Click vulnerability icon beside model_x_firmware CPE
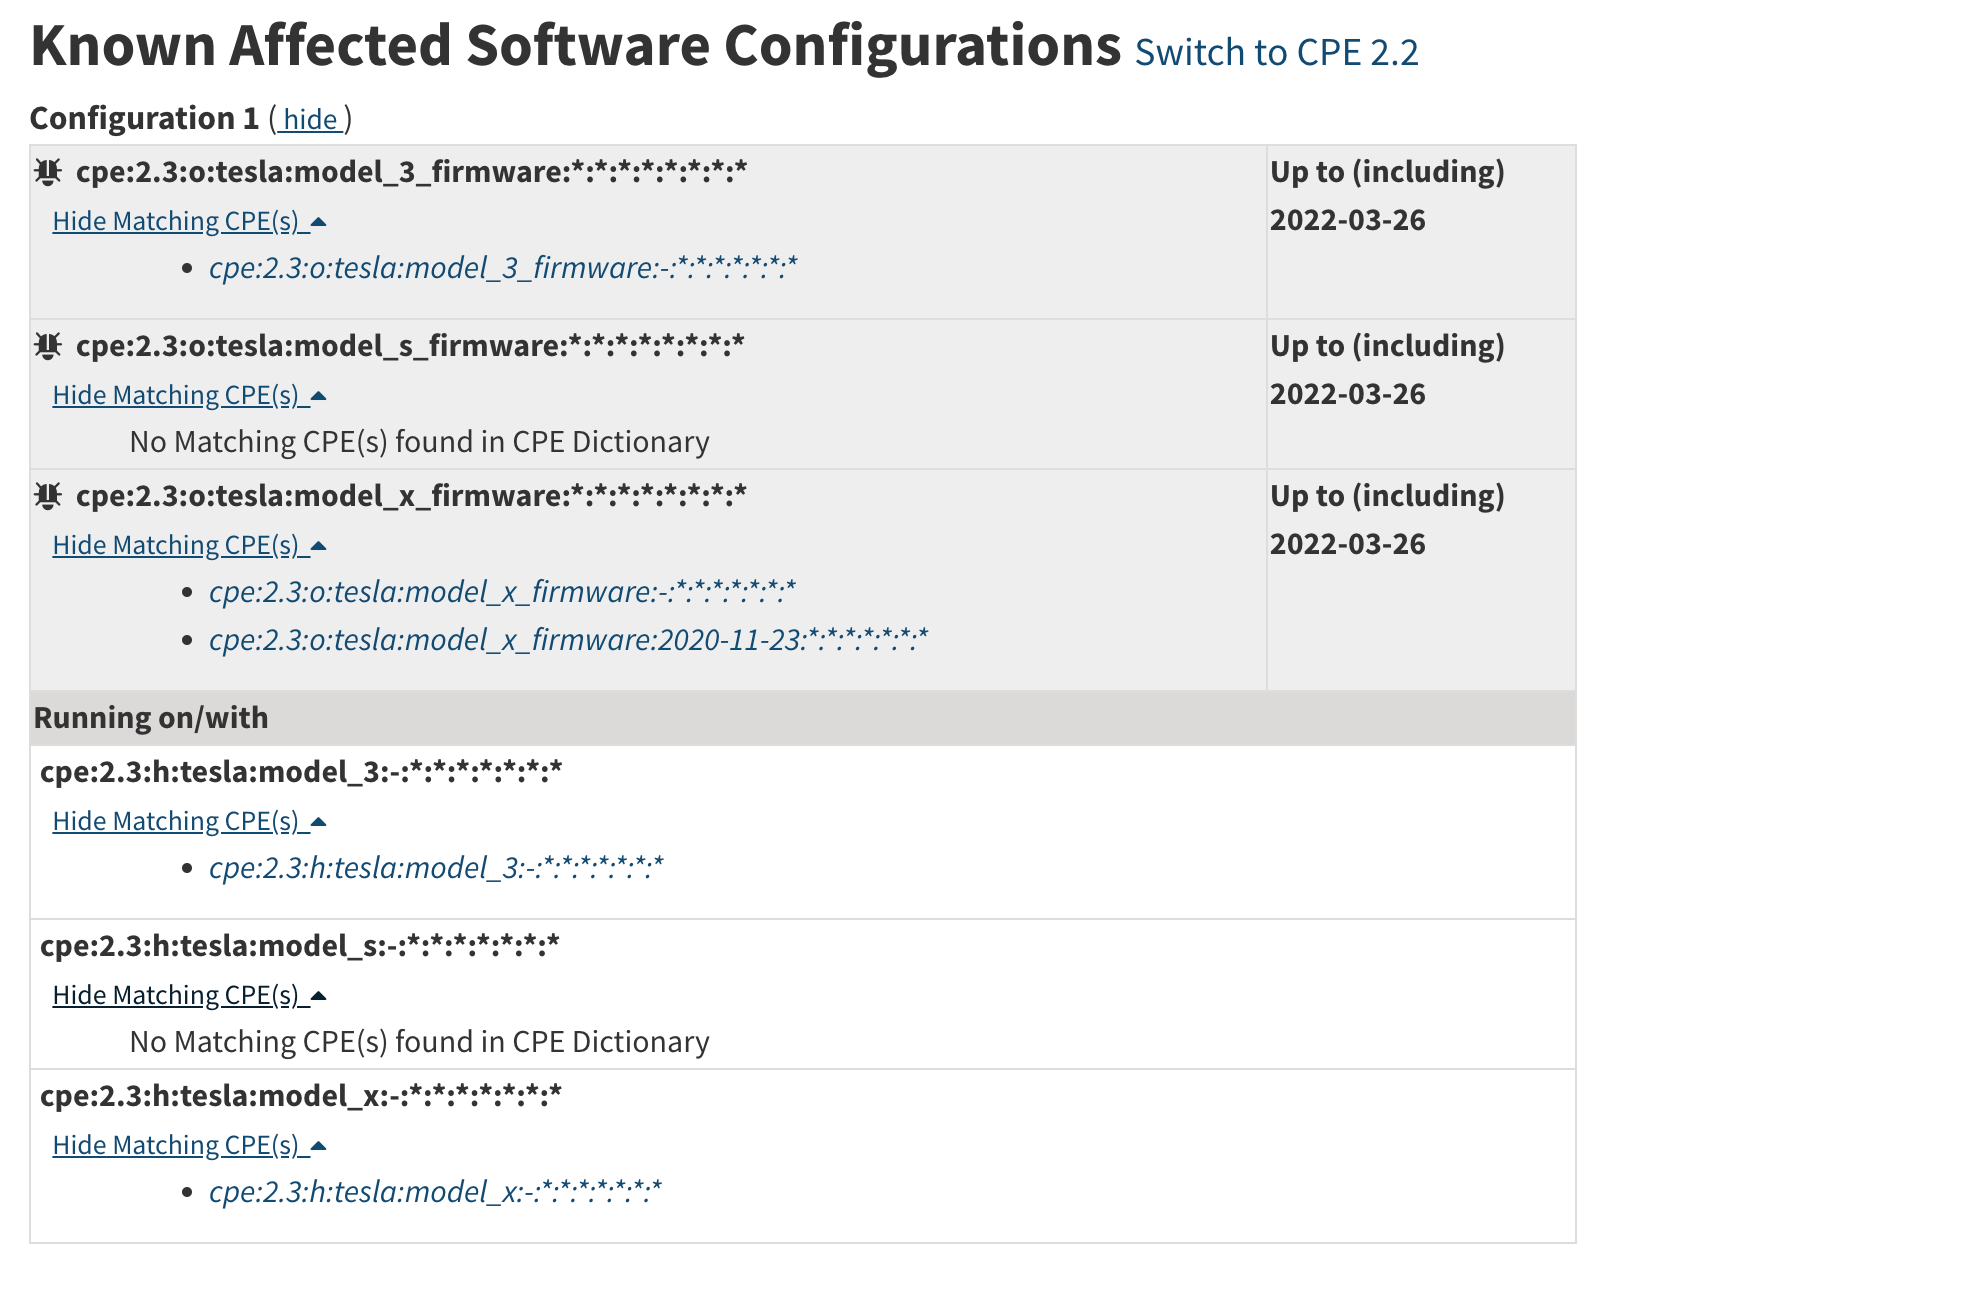This screenshot has height=1290, width=1962. [x=48, y=495]
